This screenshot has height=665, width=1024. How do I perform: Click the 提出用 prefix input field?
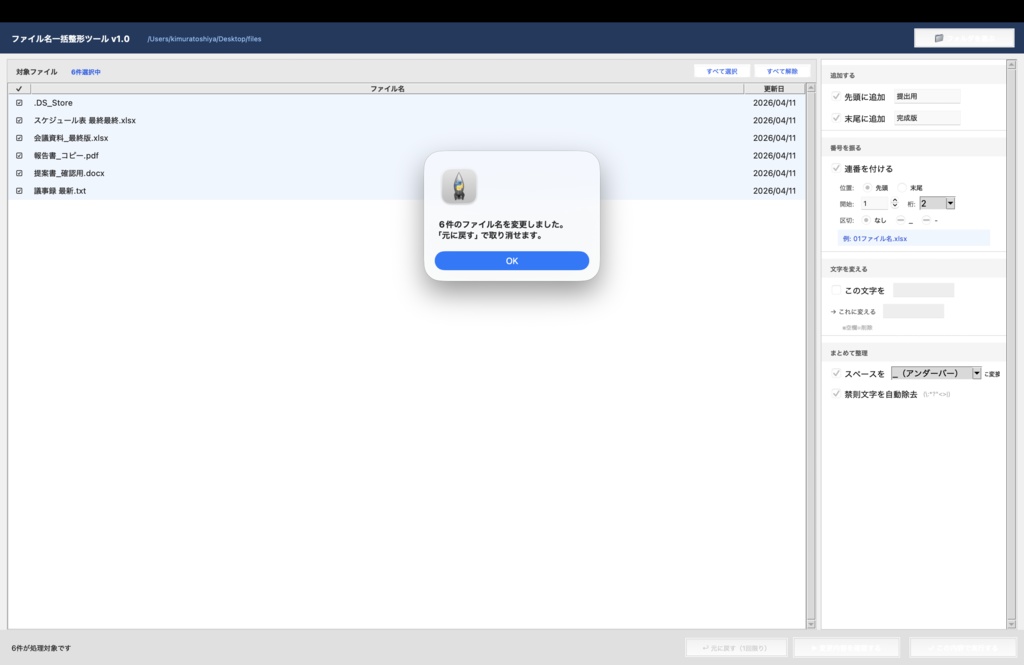(925, 96)
